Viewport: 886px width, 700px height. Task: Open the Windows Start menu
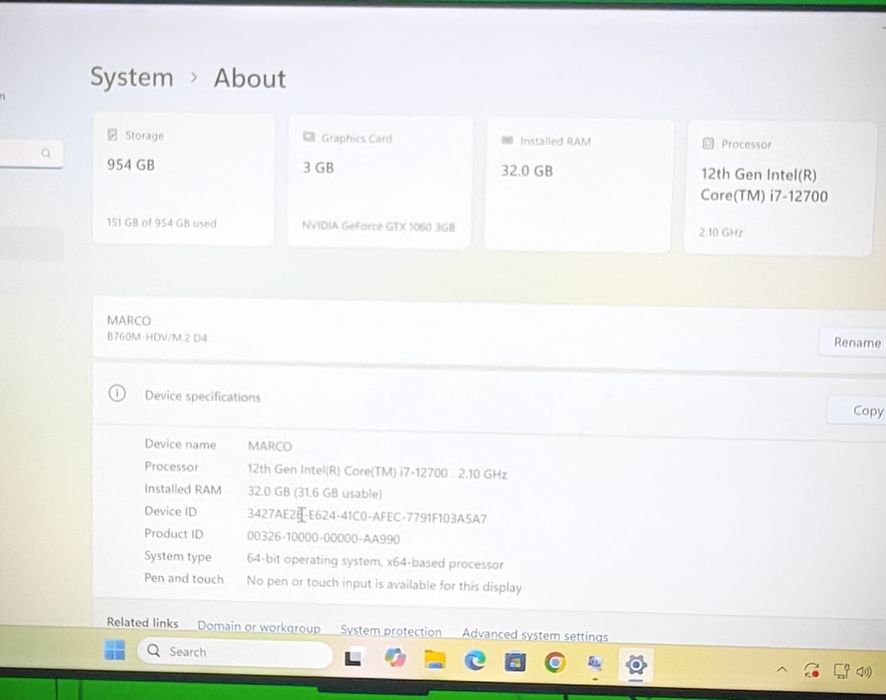115,650
